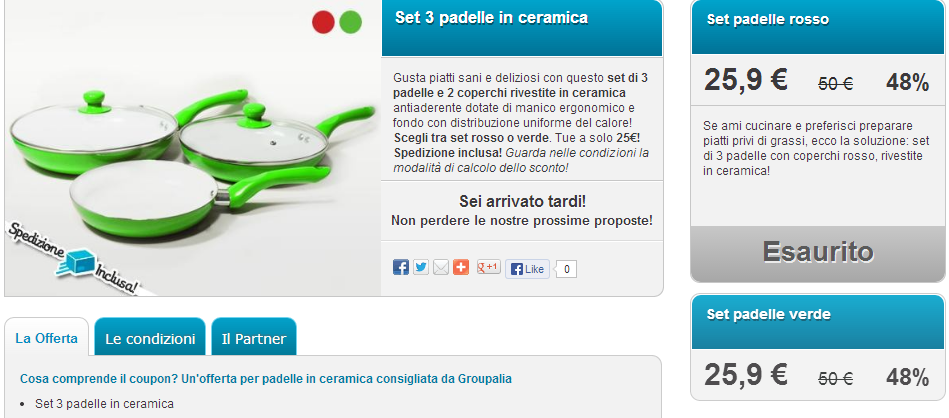The image size is (949, 418).
Task: Share the offer on Facebook
Action: click(401, 267)
